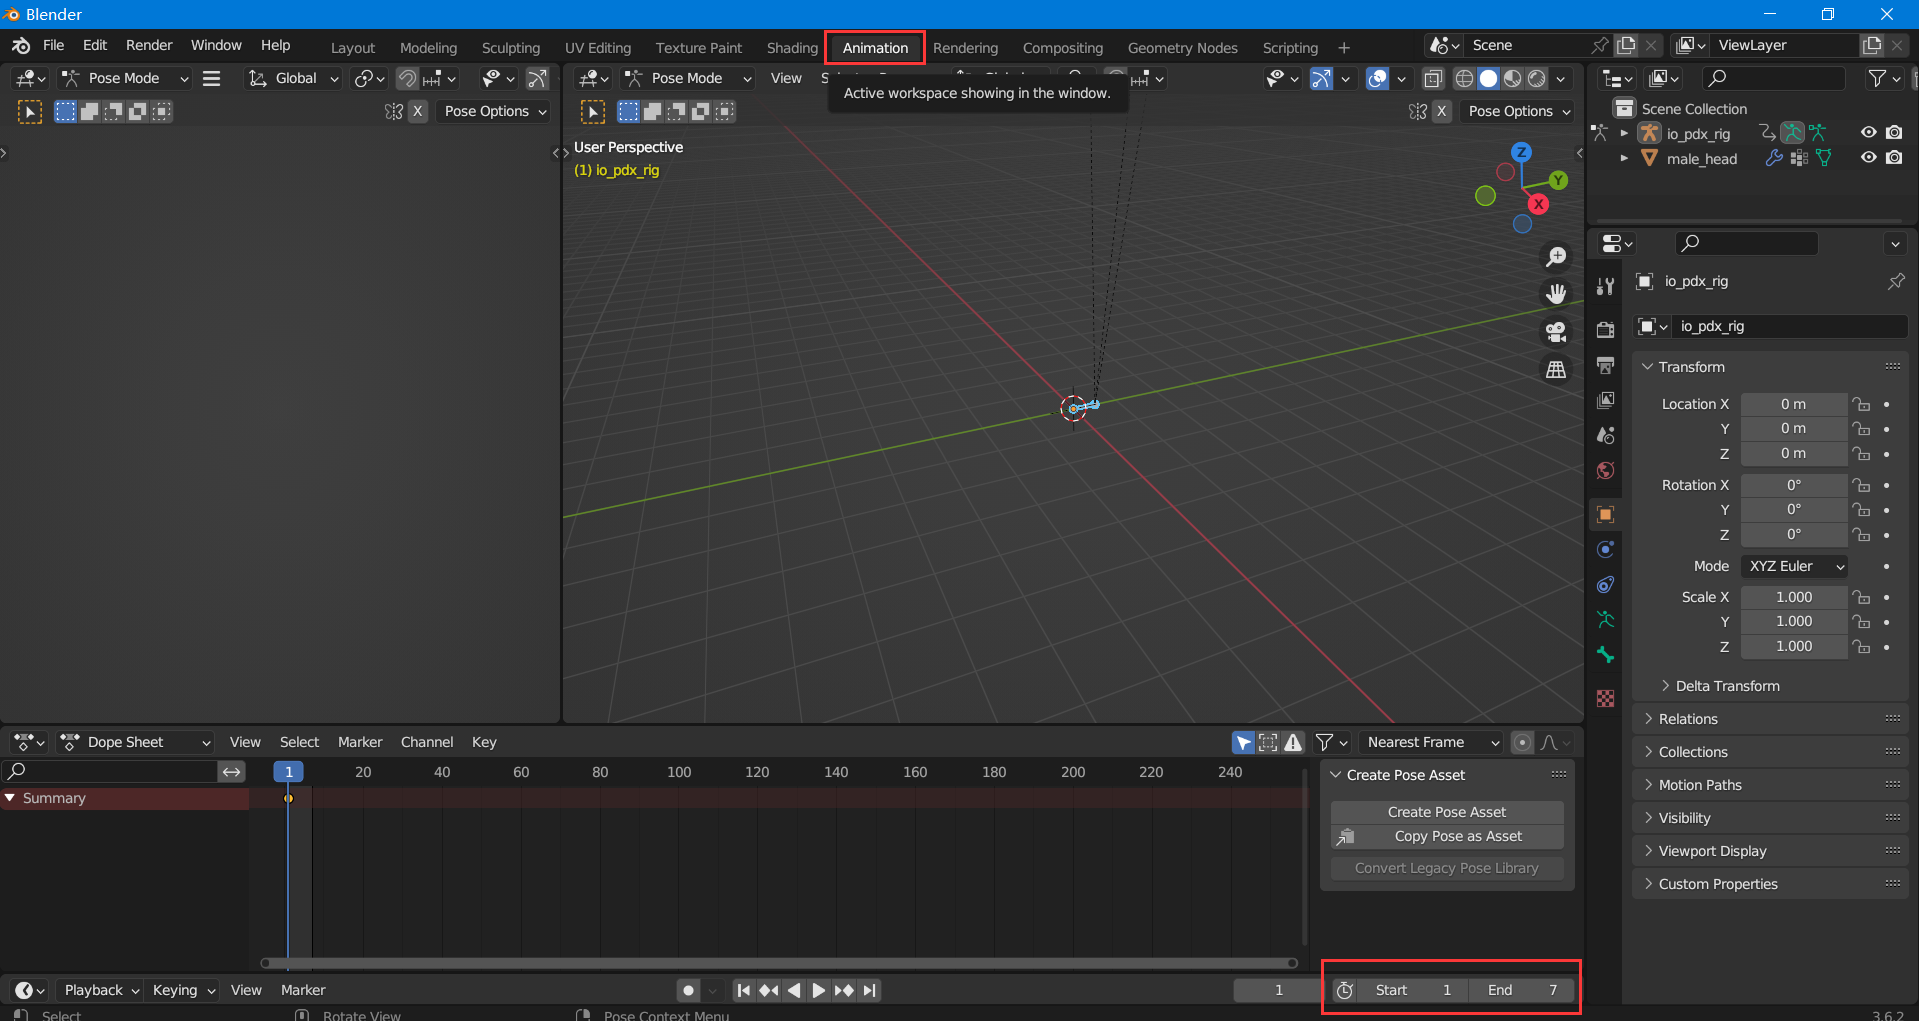
Task: Click the zoom in/out viewport icon
Action: (x=1556, y=257)
